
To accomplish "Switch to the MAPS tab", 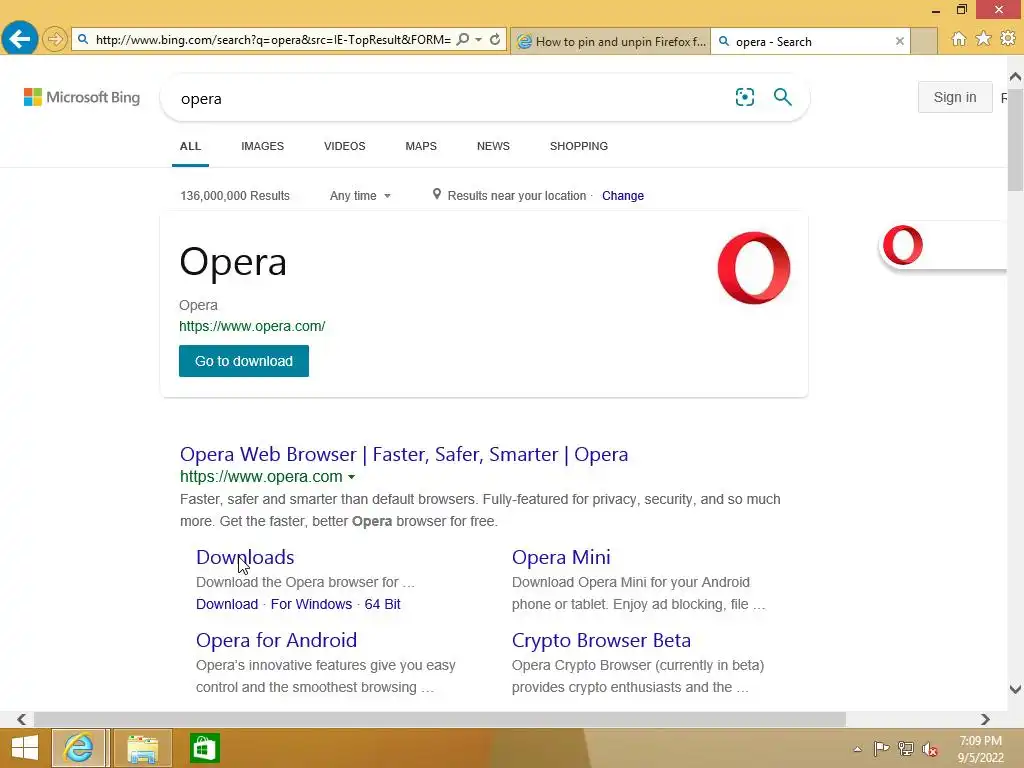I will (421, 146).
